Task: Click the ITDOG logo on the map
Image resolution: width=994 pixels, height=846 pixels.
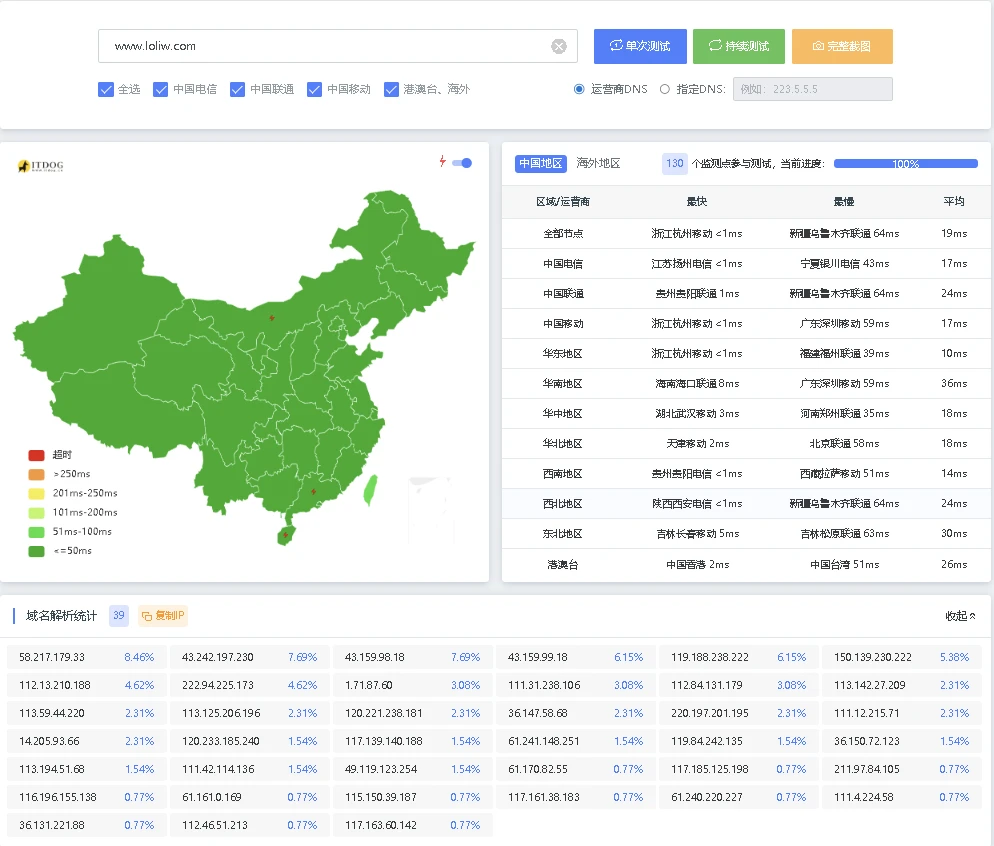Action: [x=41, y=166]
